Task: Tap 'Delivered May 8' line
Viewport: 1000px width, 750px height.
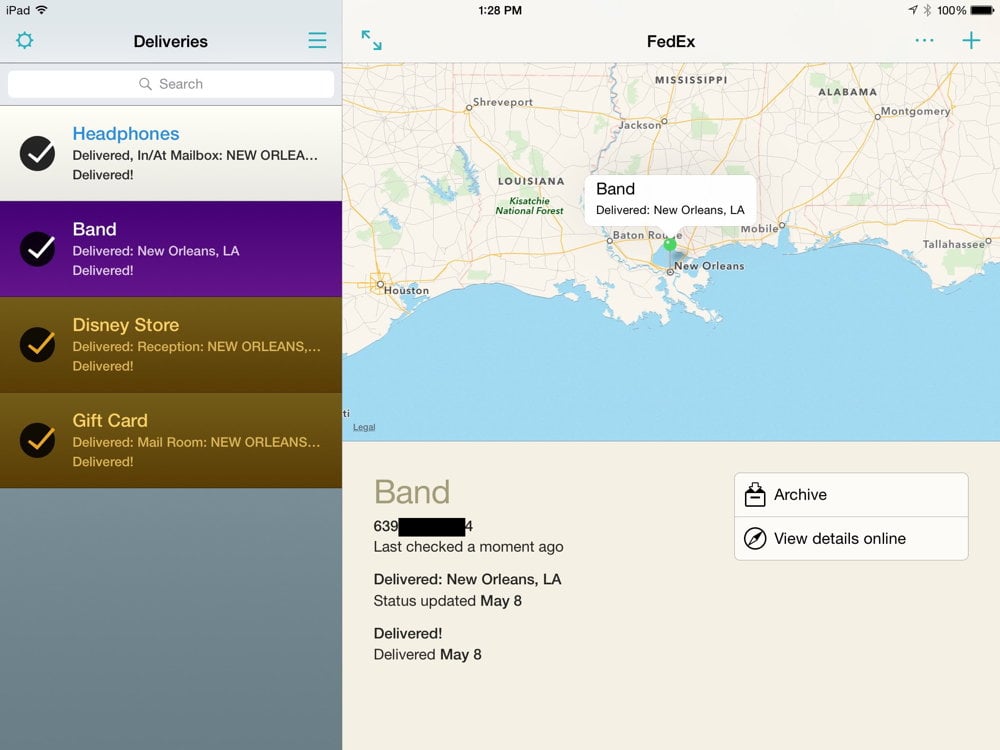Action: pos(427,654)
